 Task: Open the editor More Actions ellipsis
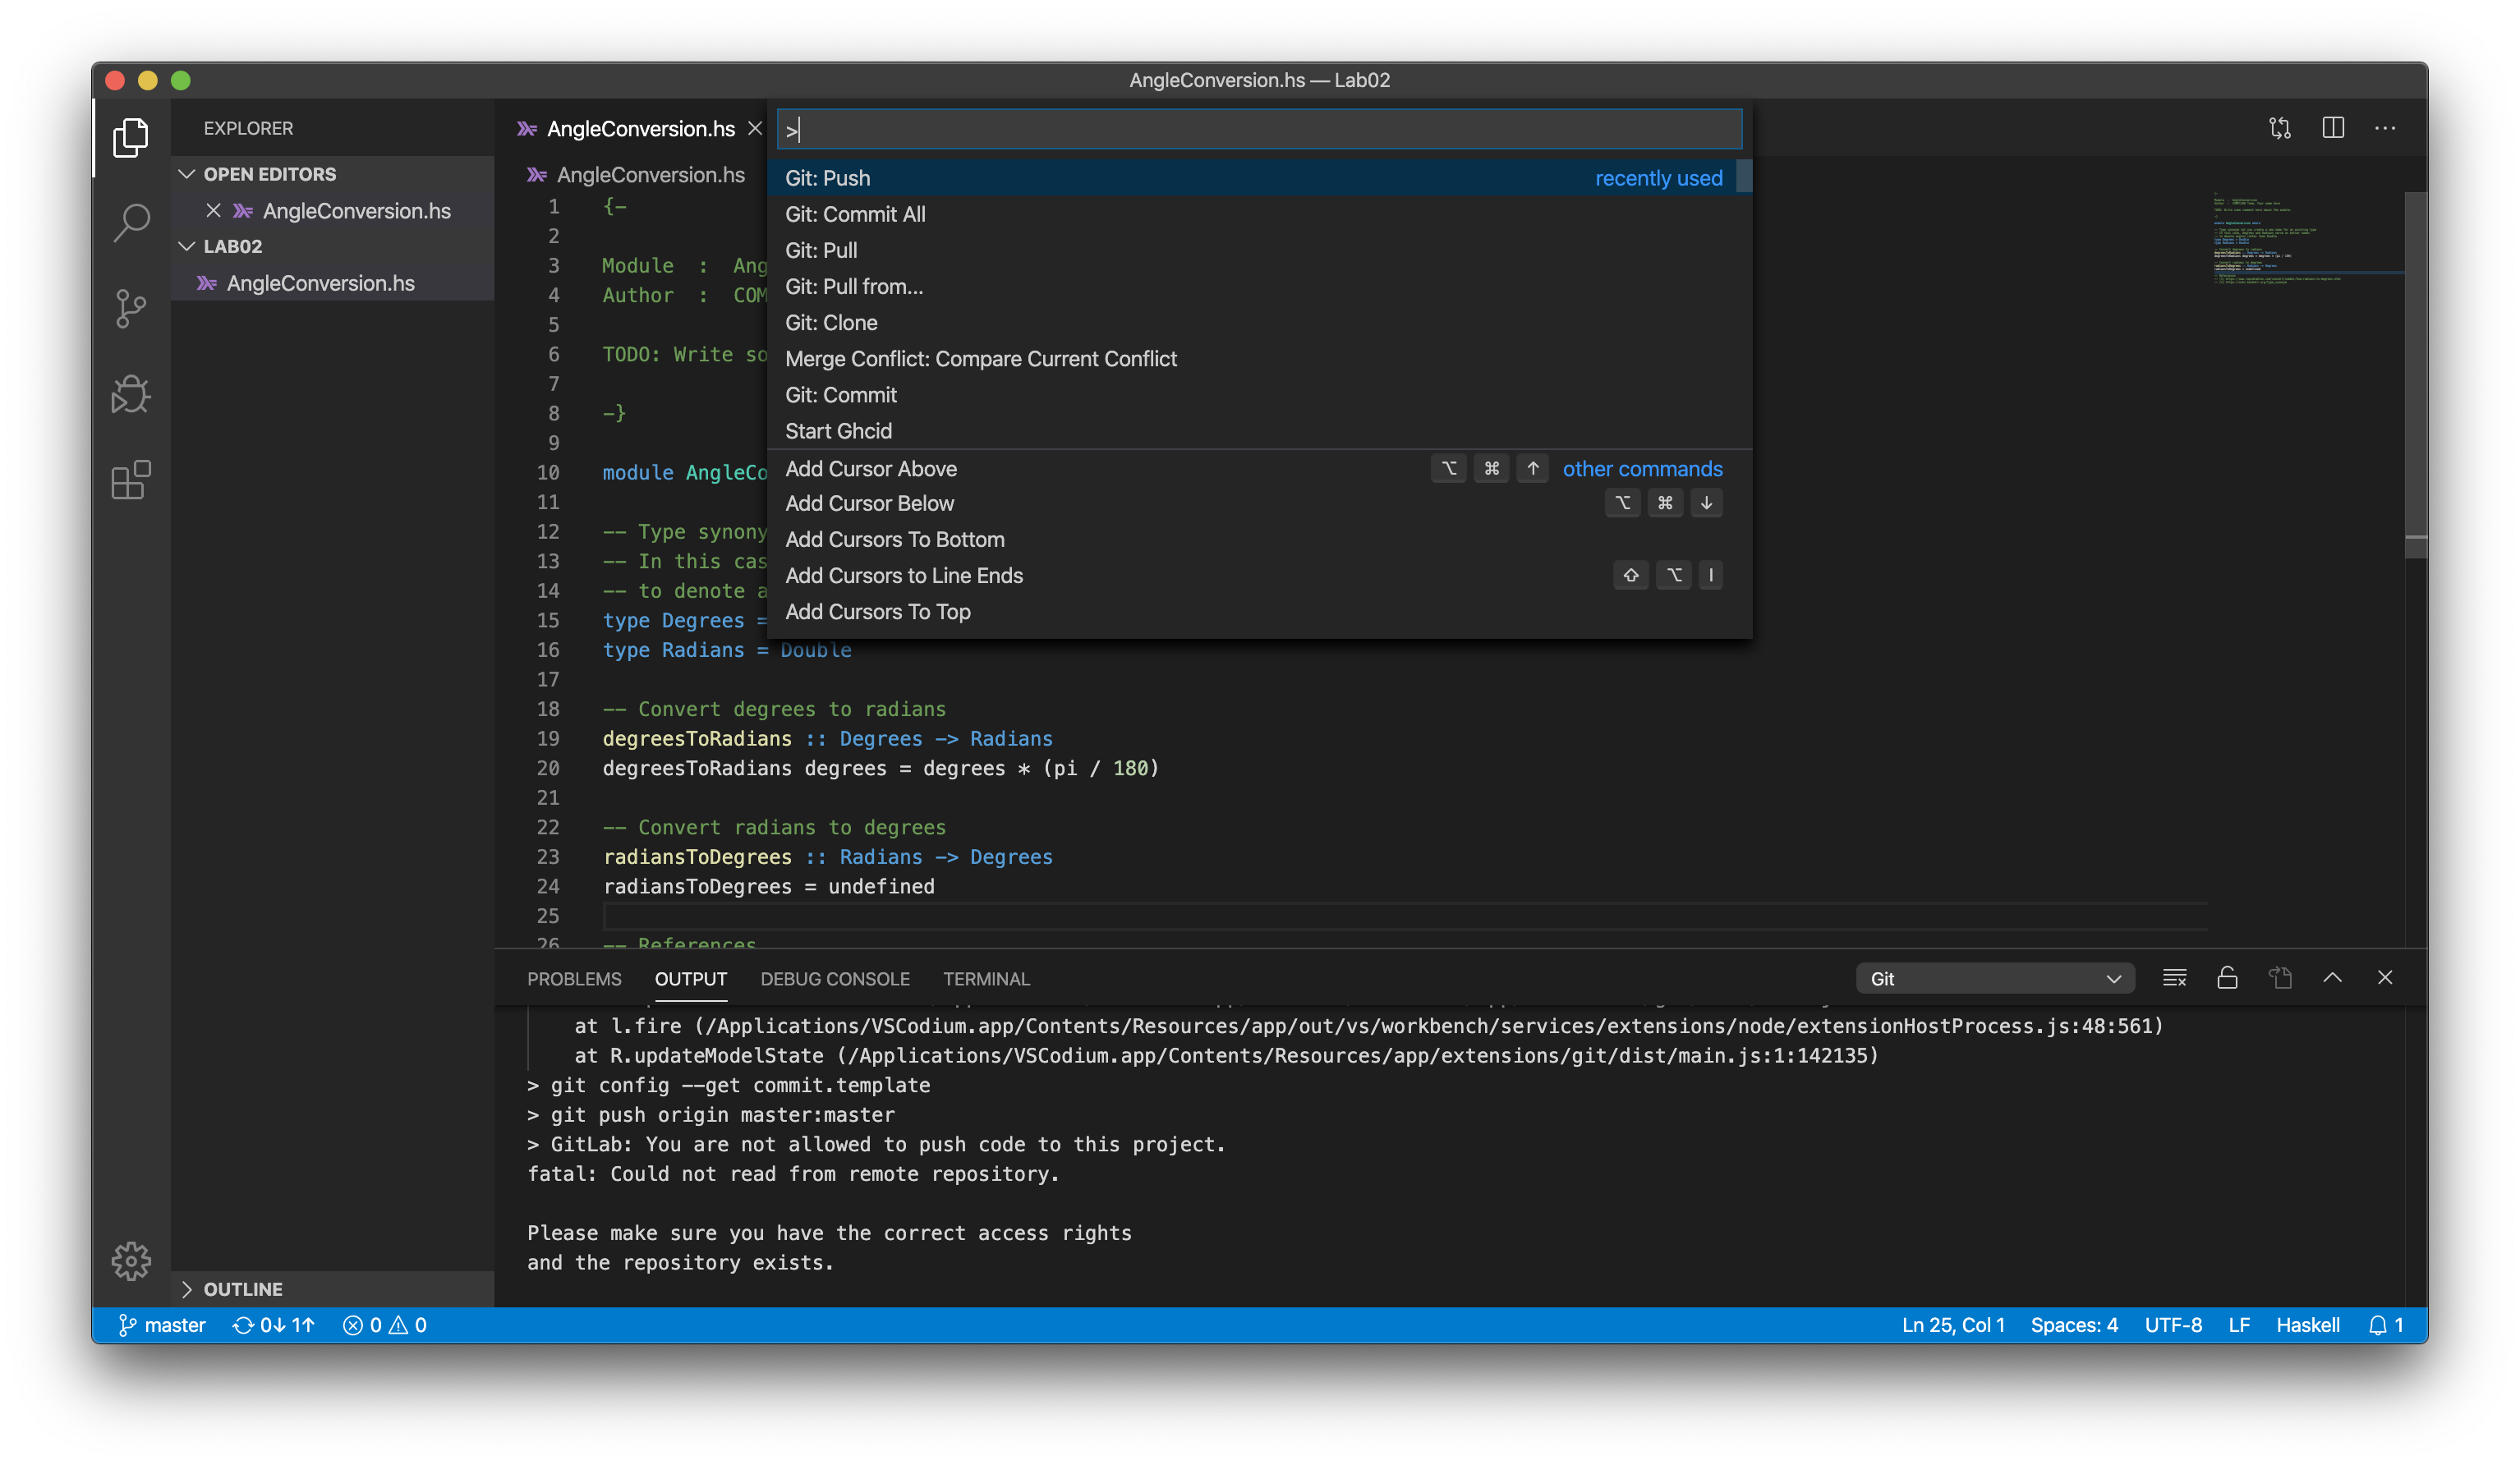tap(2385, 128)
